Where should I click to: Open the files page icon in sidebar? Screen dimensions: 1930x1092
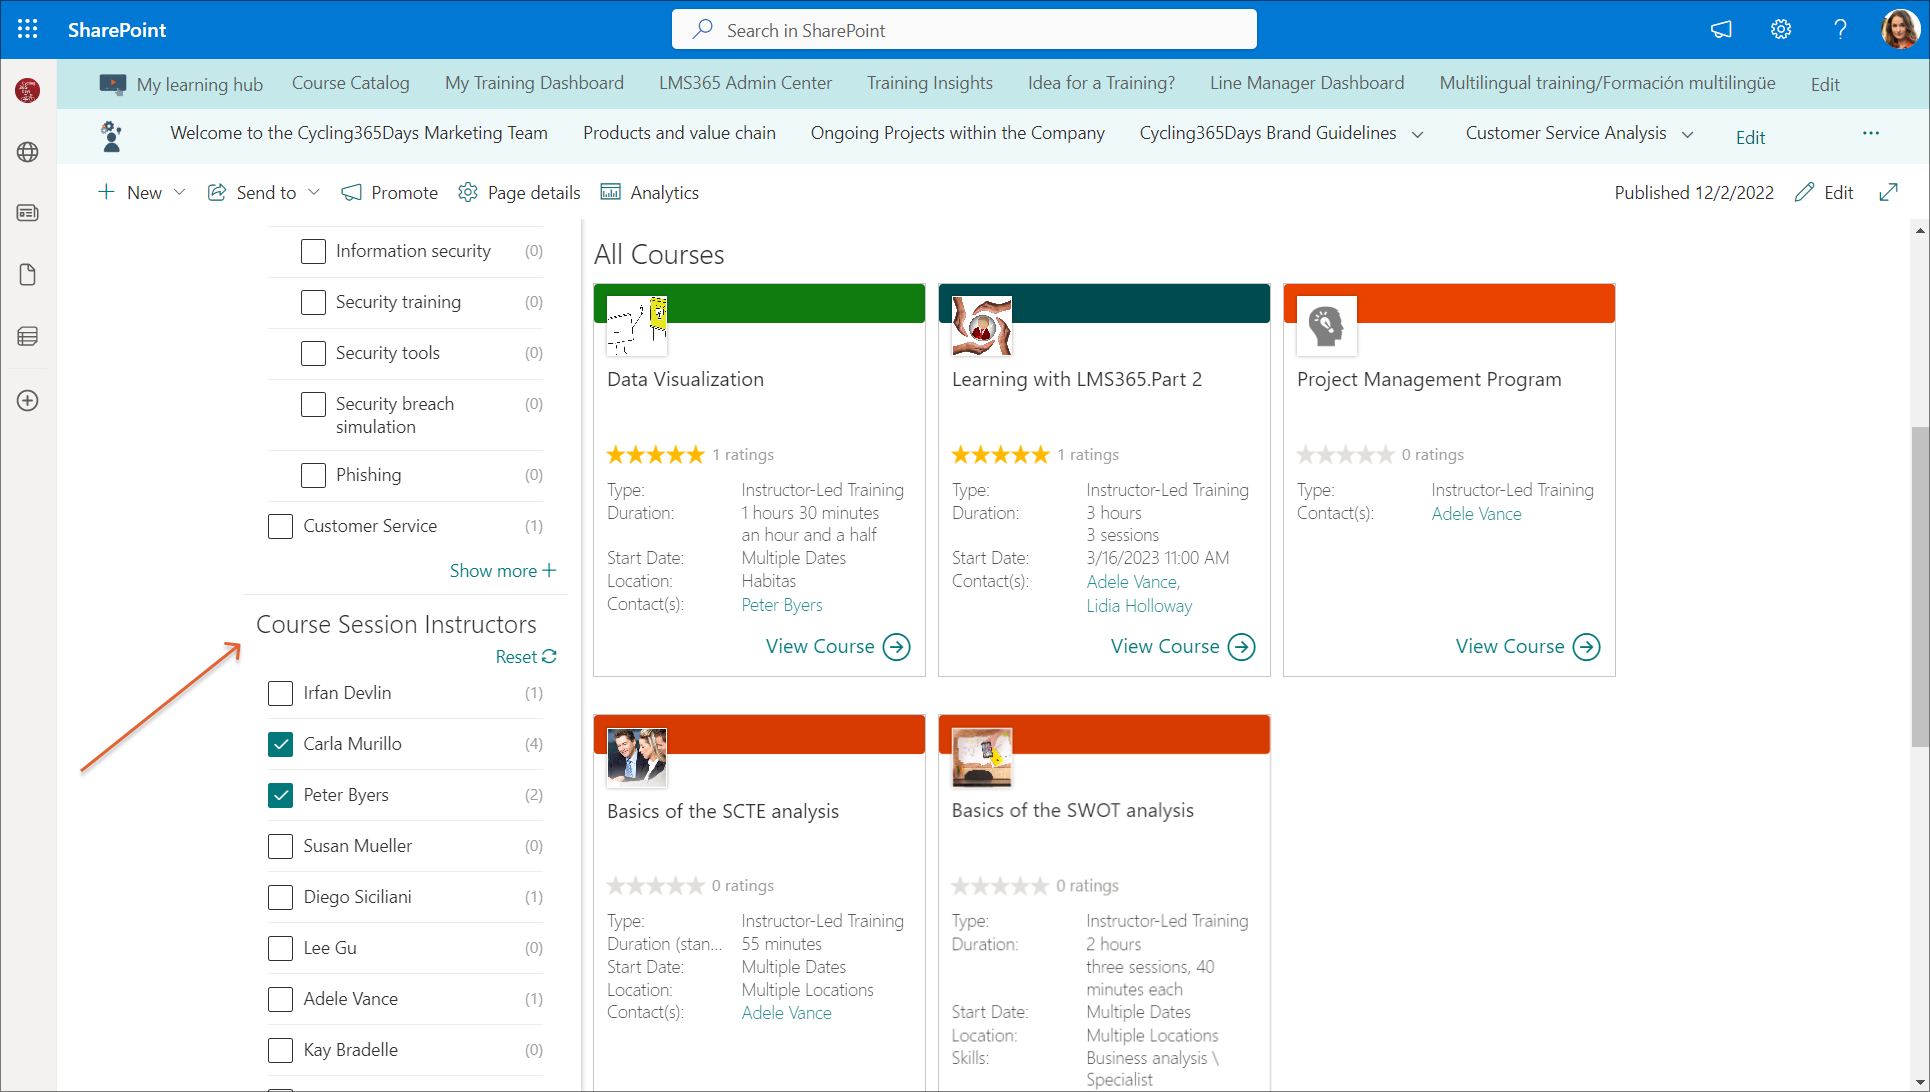point(28,275)
